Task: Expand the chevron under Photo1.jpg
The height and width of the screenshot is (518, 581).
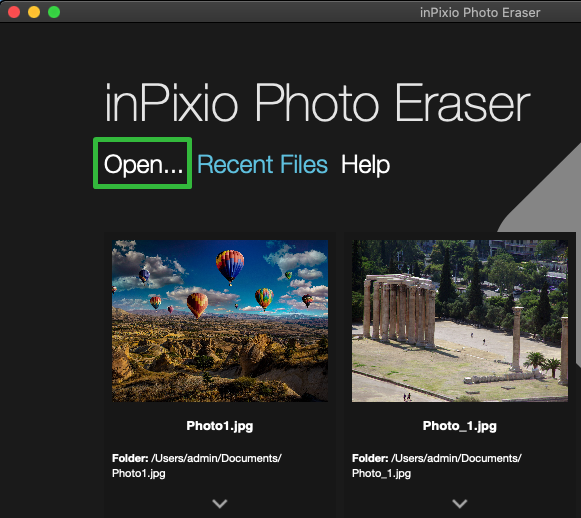Action: click(220, 503)
